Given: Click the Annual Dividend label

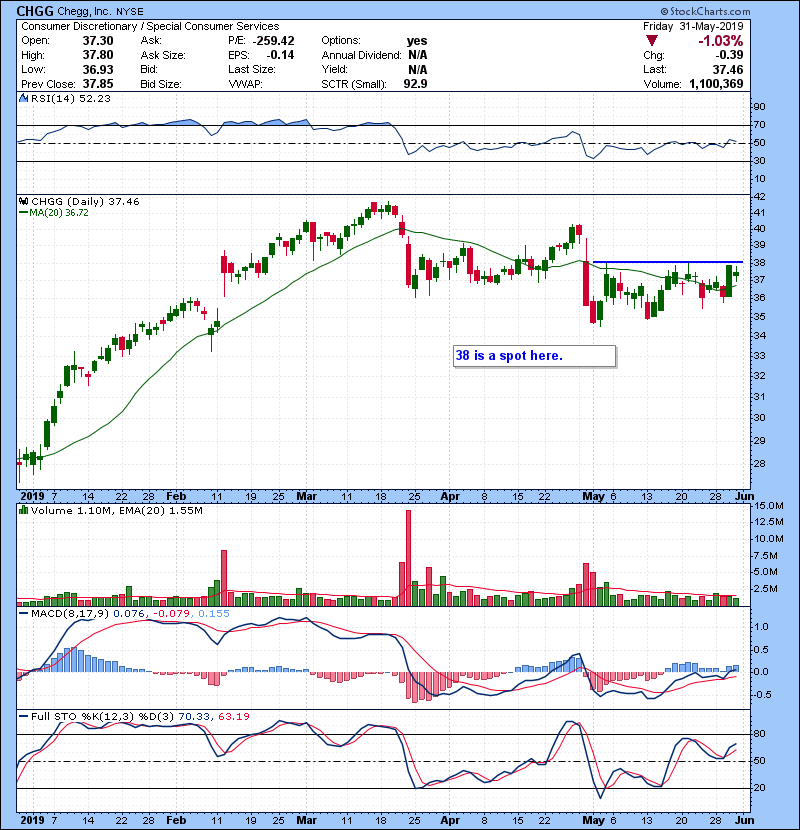Looking at the screenshot, I should tap(362, 55).
